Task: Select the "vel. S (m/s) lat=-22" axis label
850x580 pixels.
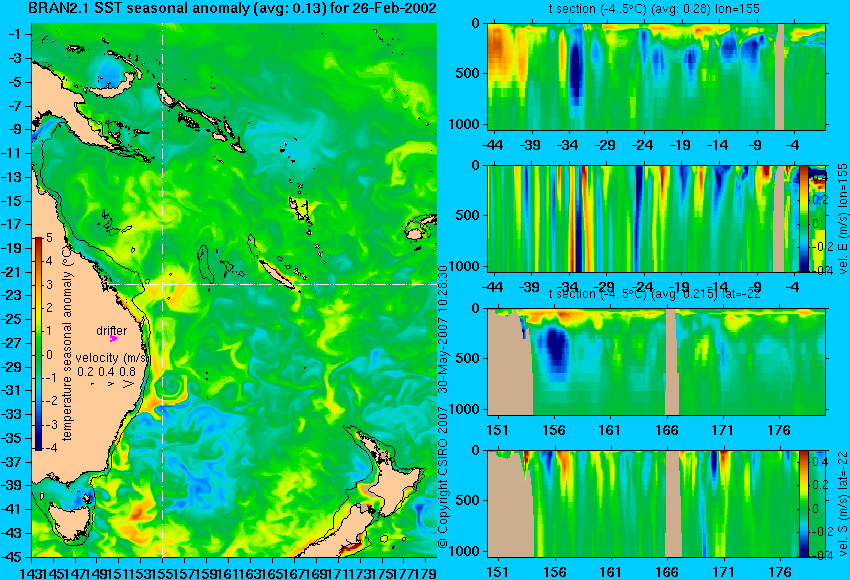Action: tap(842, 502)
